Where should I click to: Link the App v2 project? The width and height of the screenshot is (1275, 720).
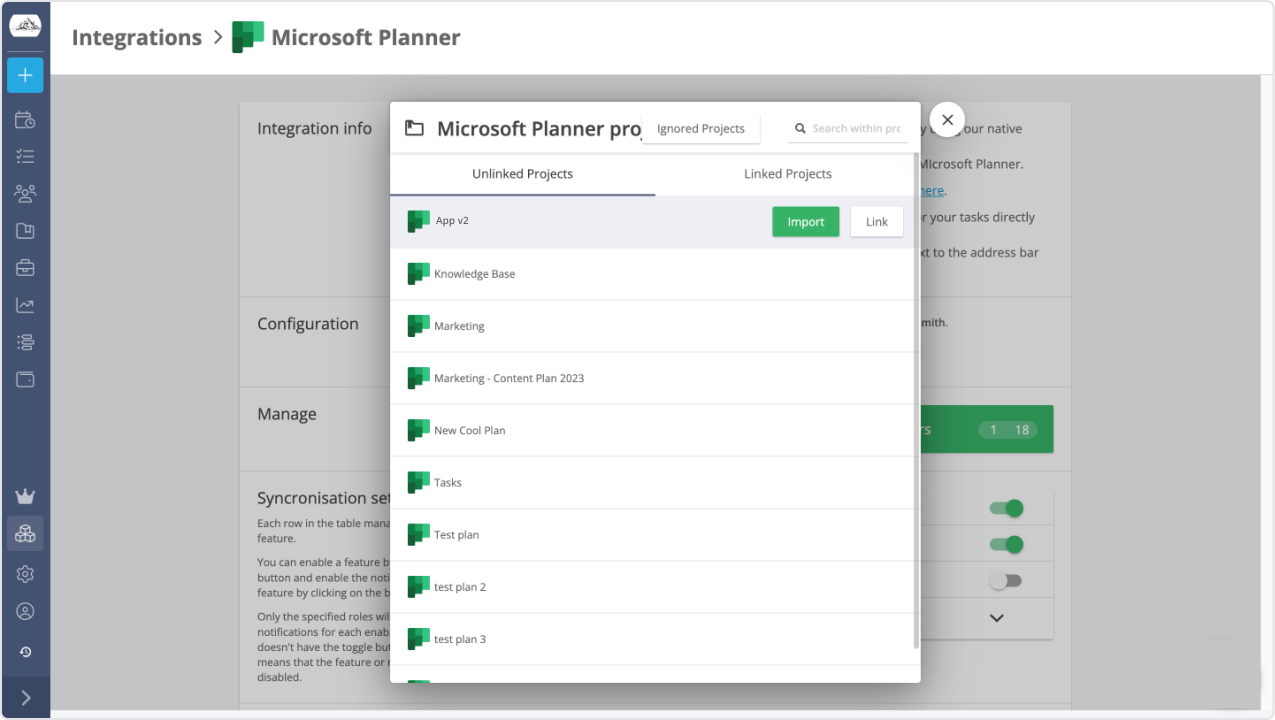click(876, 221)
